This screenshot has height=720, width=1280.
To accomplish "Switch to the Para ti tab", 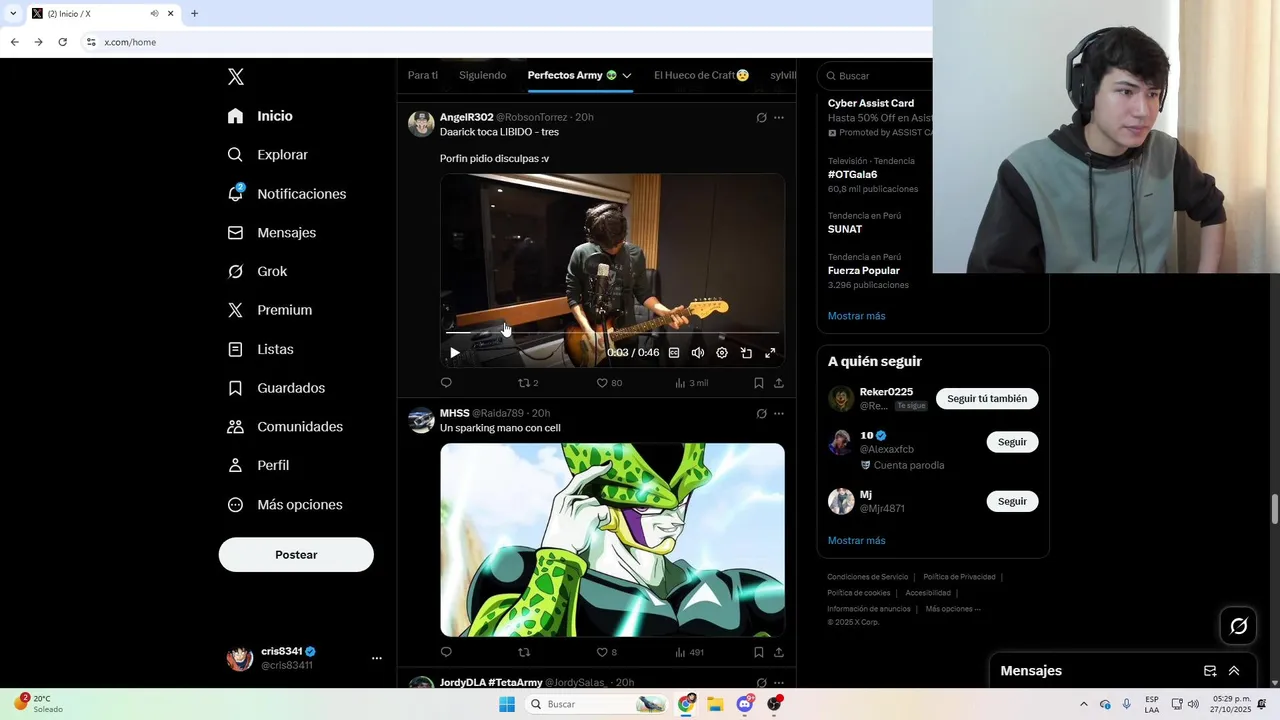I will tap(423, 75).
